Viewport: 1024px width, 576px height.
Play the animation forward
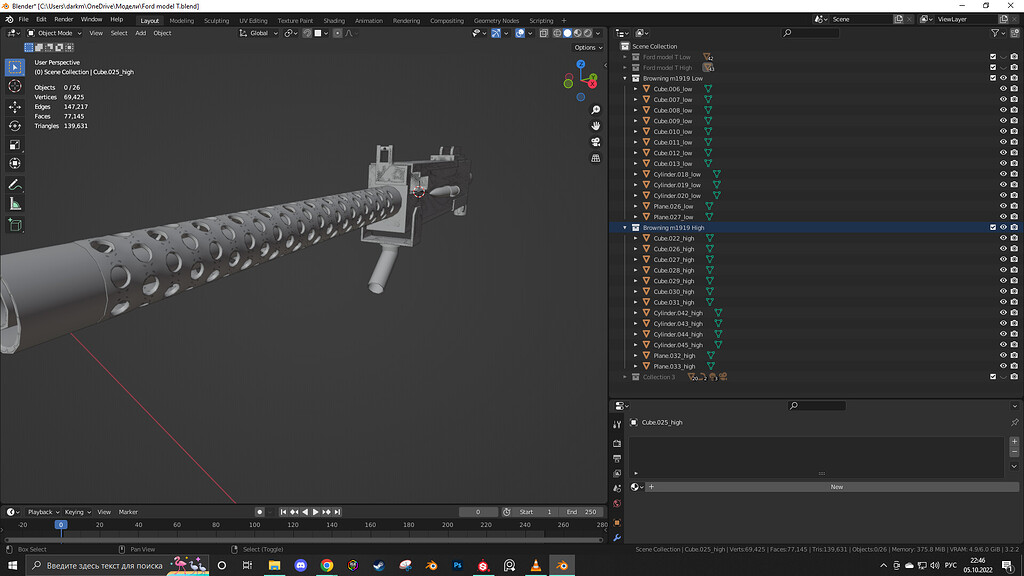point(315,512)
